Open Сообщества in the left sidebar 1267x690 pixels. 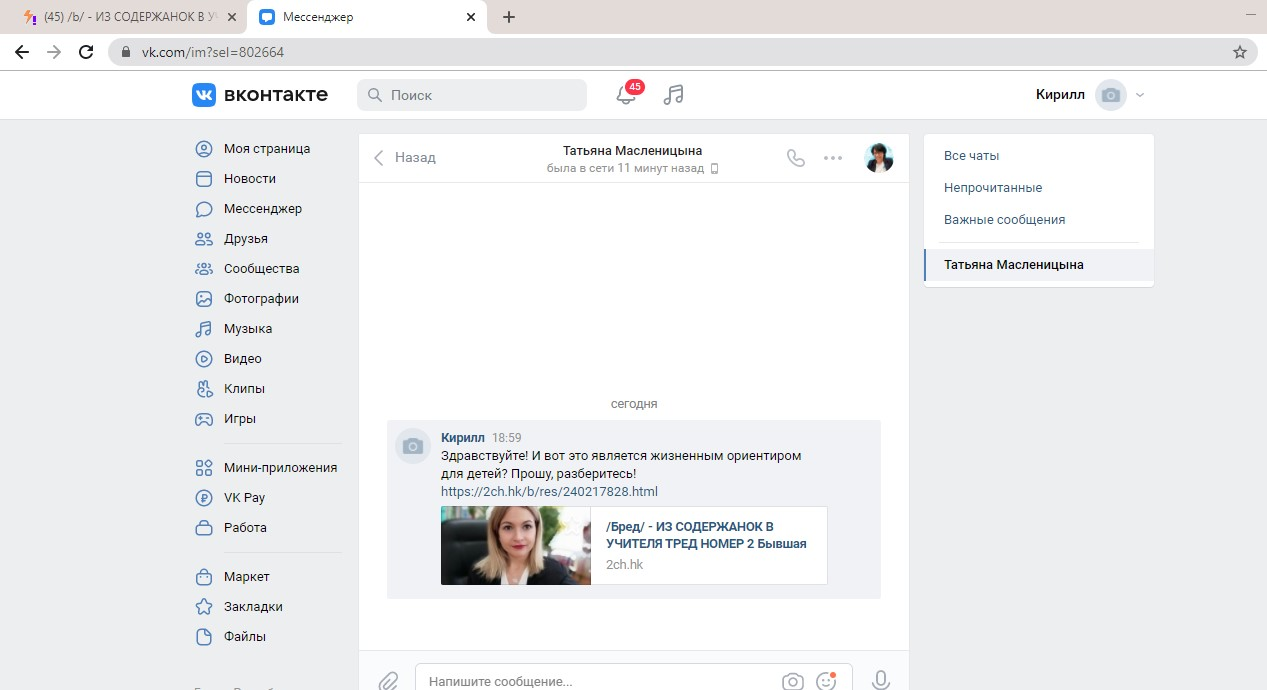261,269
